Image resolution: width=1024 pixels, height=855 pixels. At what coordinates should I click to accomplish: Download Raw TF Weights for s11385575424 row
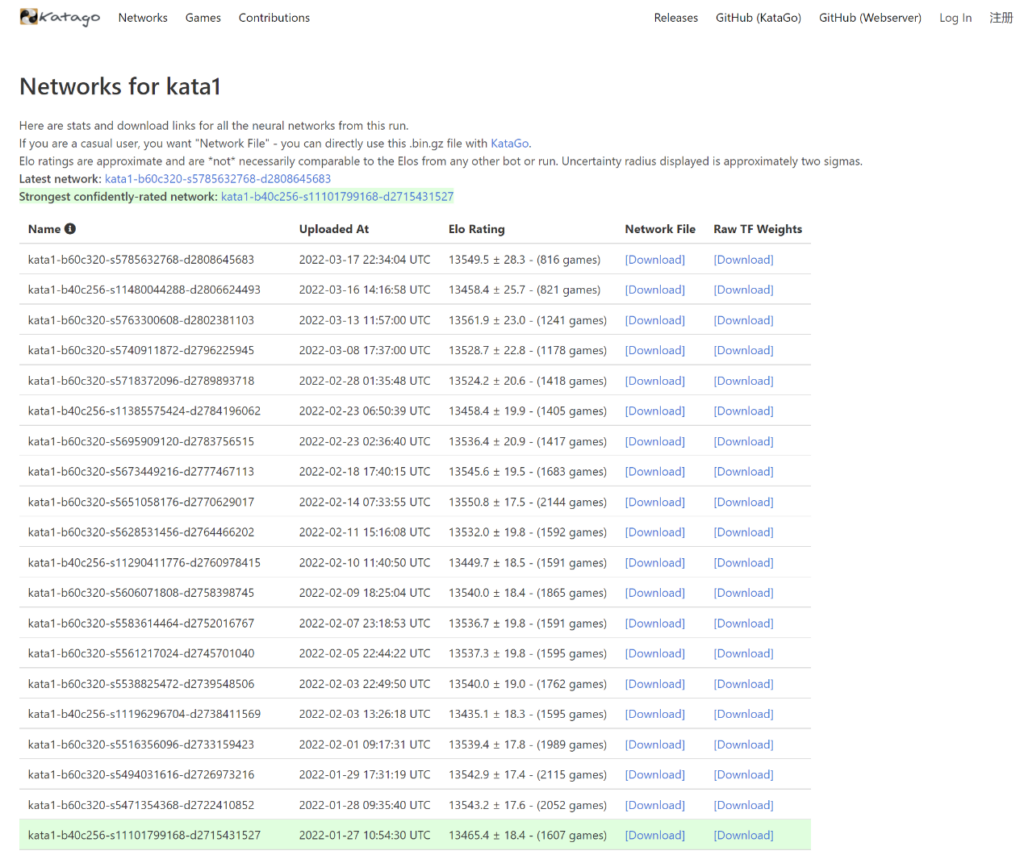(x=743, y=411)
